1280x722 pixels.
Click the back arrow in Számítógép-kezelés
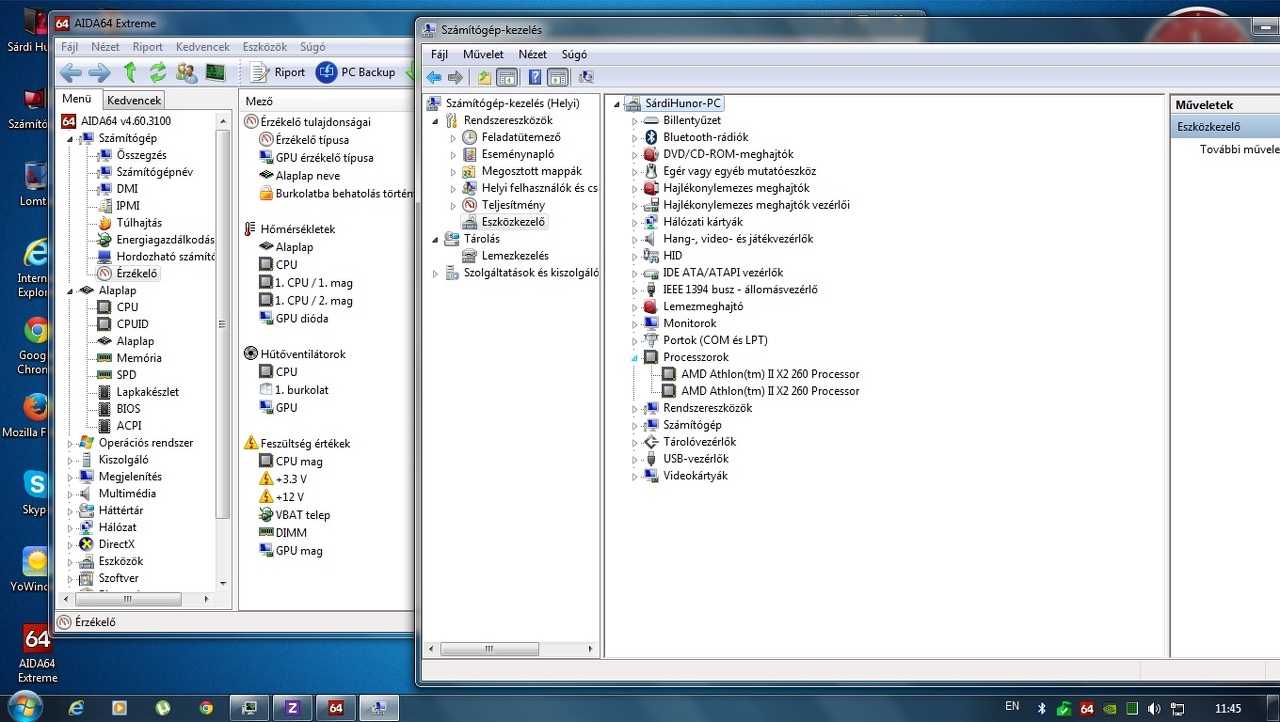pyautogui.click(x=434, y=77)
